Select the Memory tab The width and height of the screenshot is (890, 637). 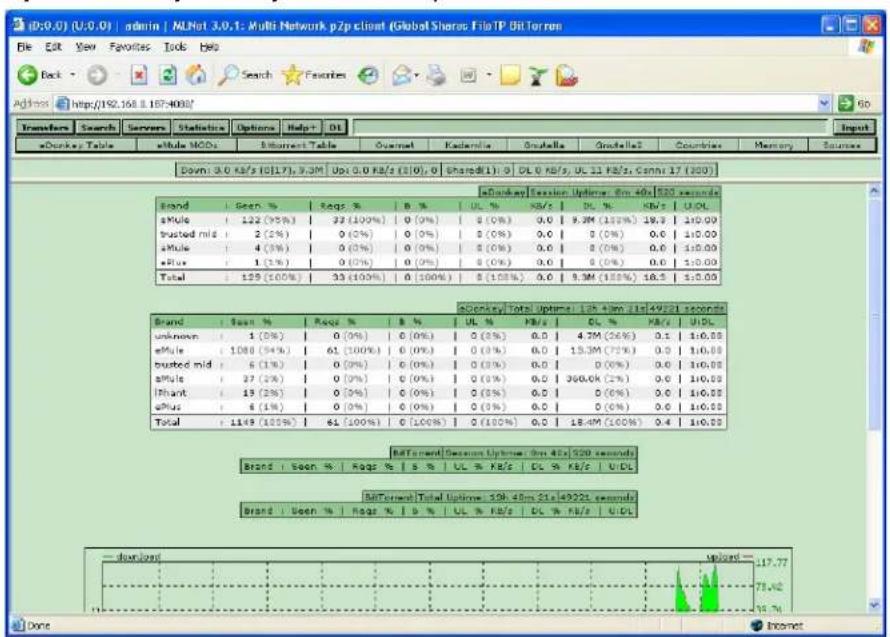773,145
